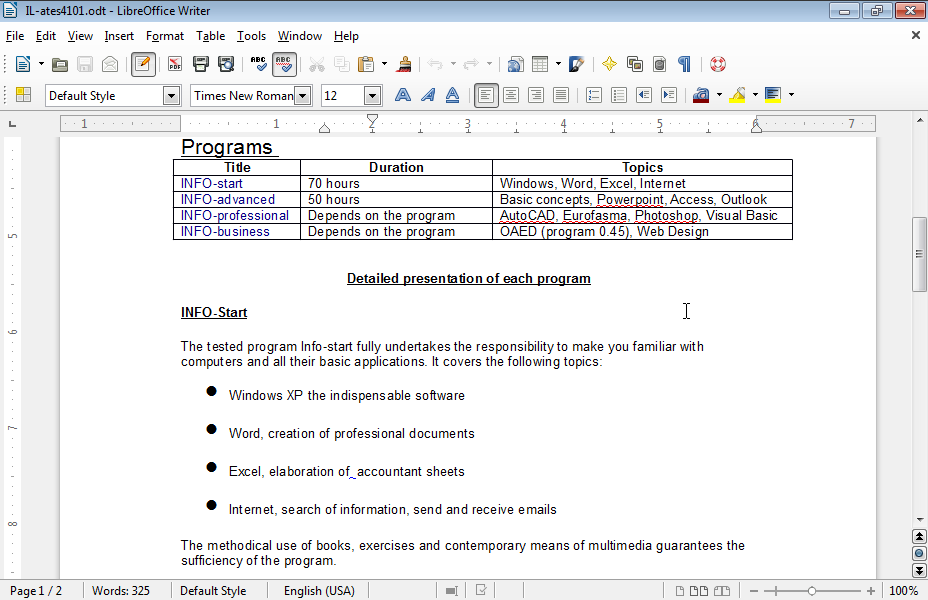Click the Print document icon

[x=201, y=64]
